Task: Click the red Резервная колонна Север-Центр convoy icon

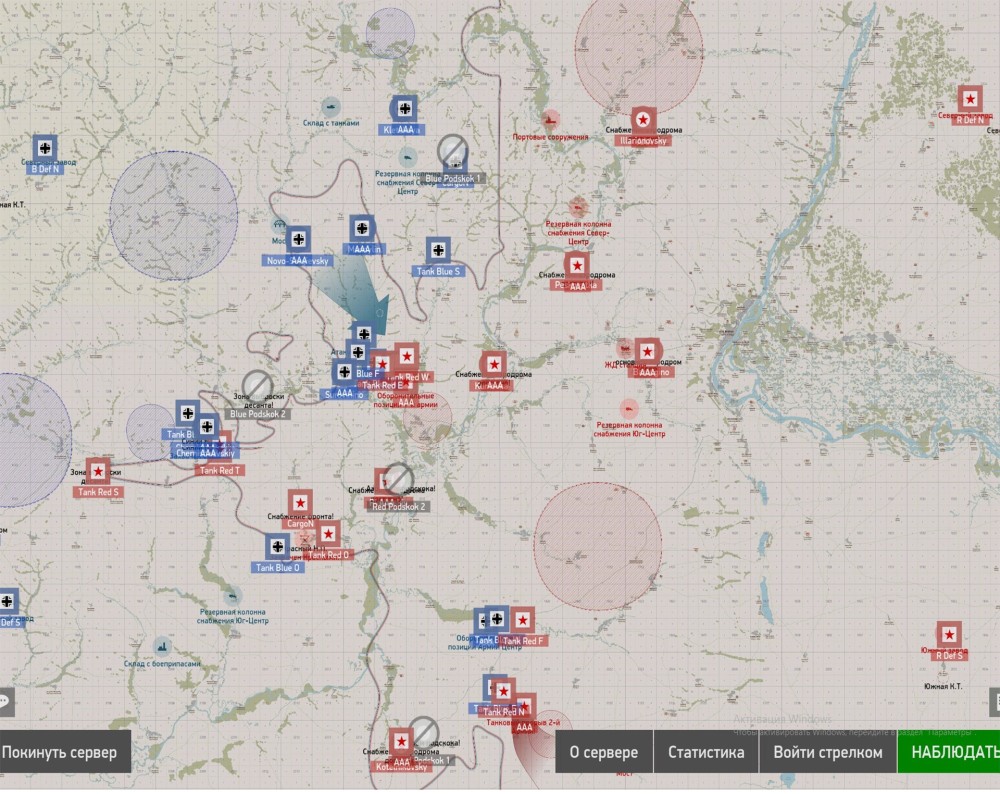Action: click(578, 207)
